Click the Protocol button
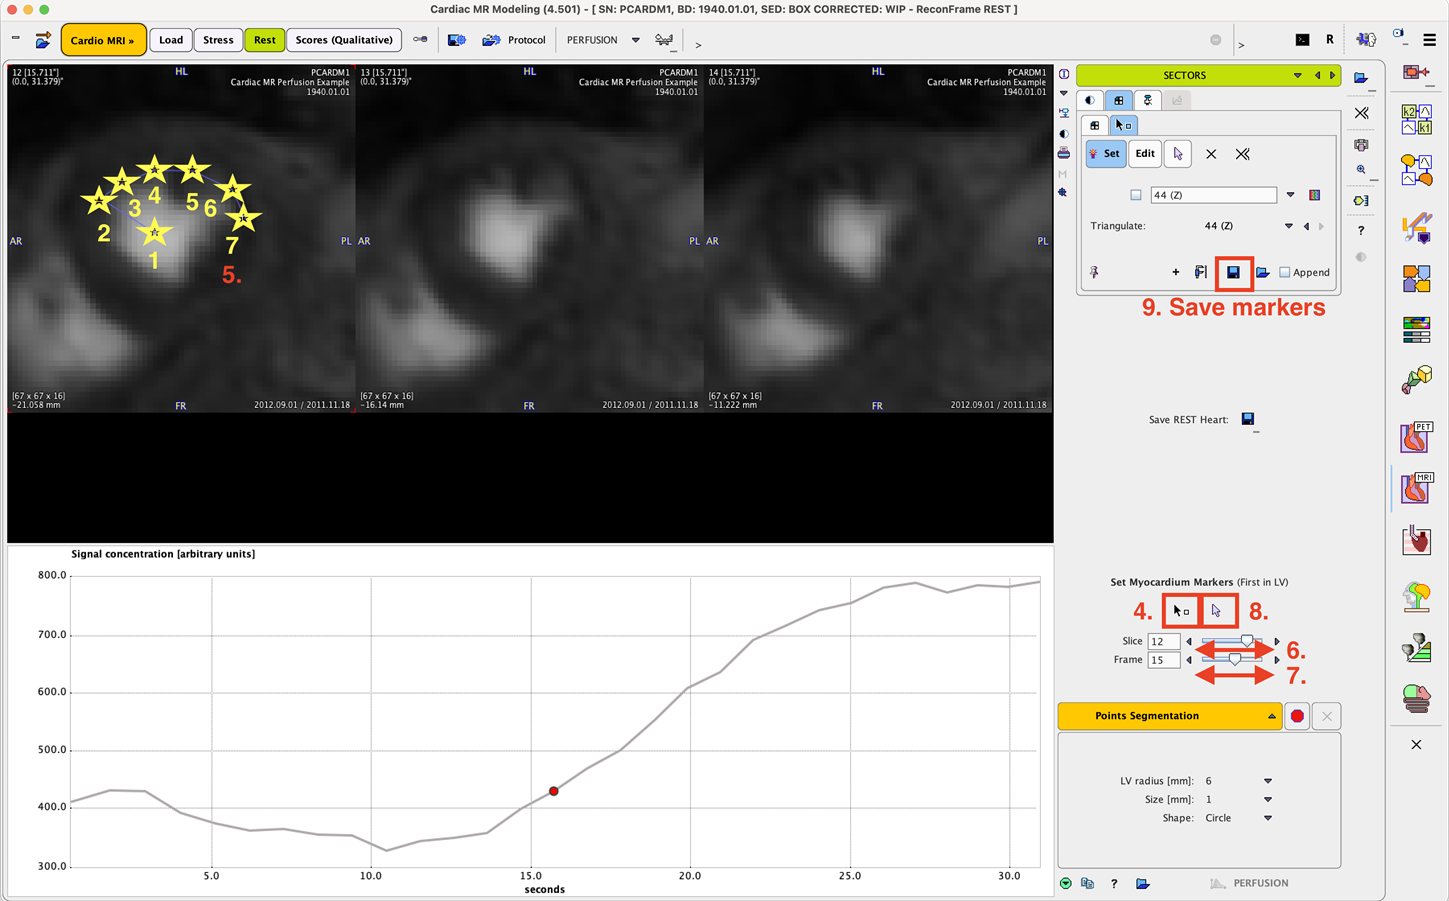Viewport: 1449px width, 901px height. 514,40
